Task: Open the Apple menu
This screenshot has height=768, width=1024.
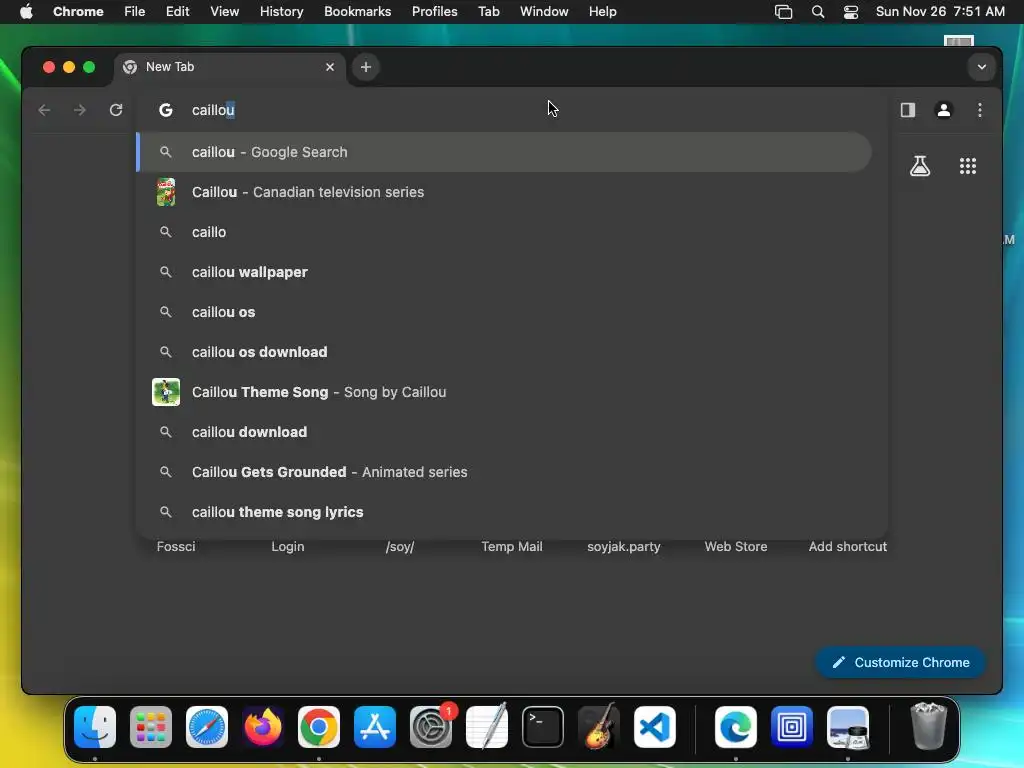Action: click(x=26, y=12)
